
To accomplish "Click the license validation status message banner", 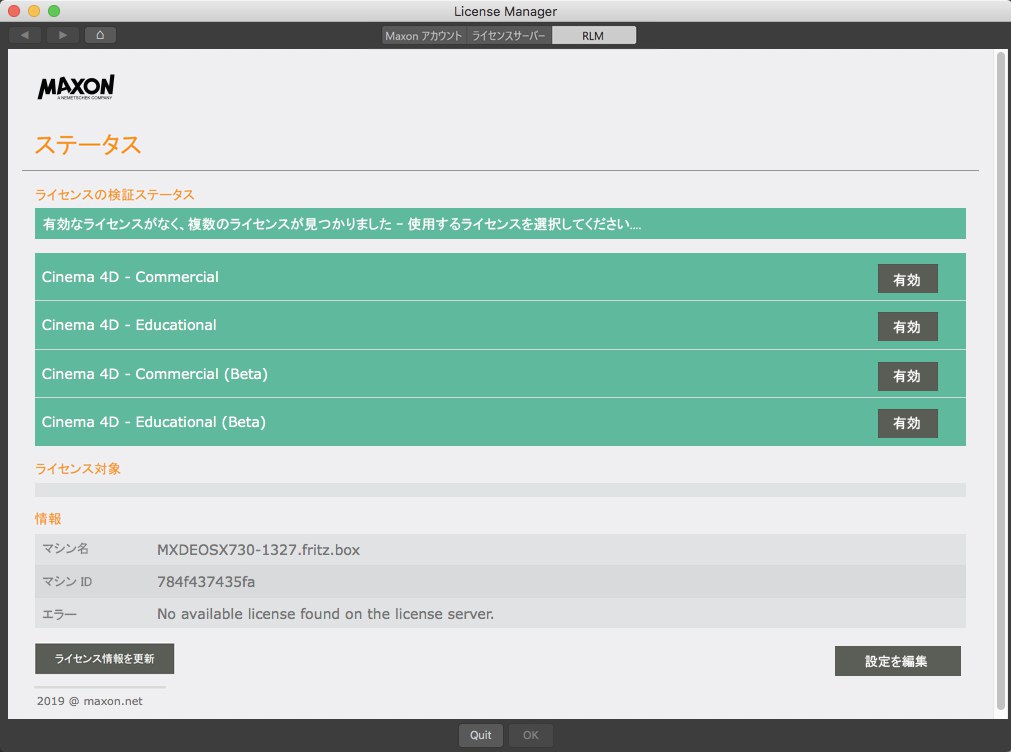I will coord(500,224).
